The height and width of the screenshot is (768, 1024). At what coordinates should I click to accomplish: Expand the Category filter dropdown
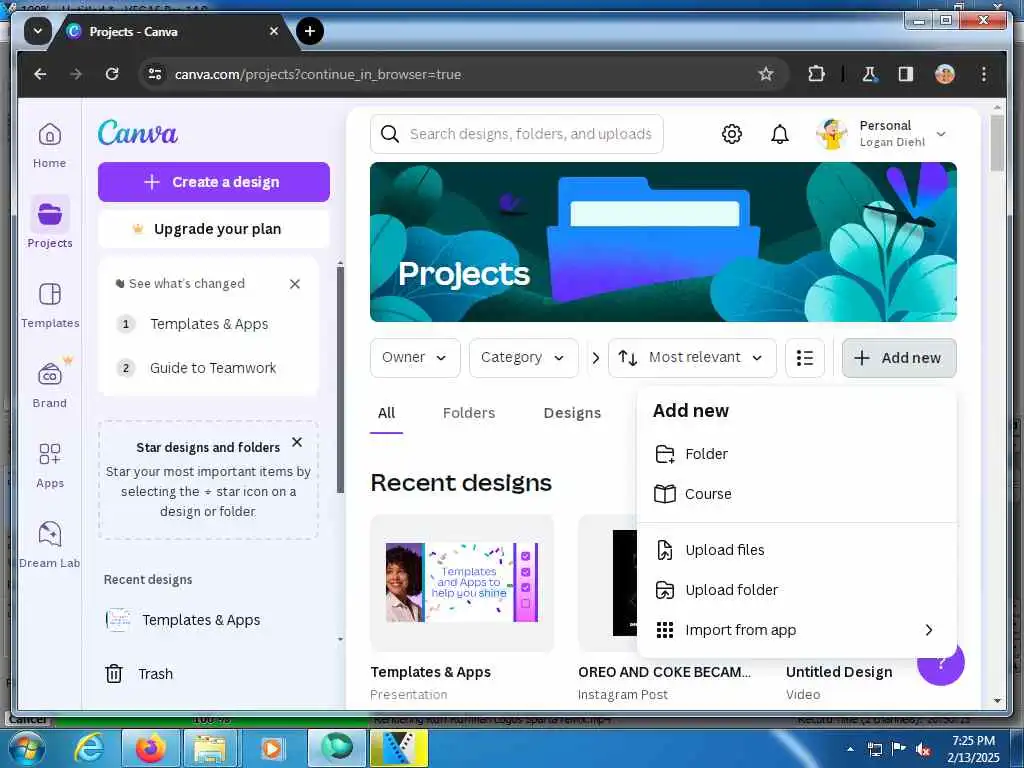click(523, 358)
